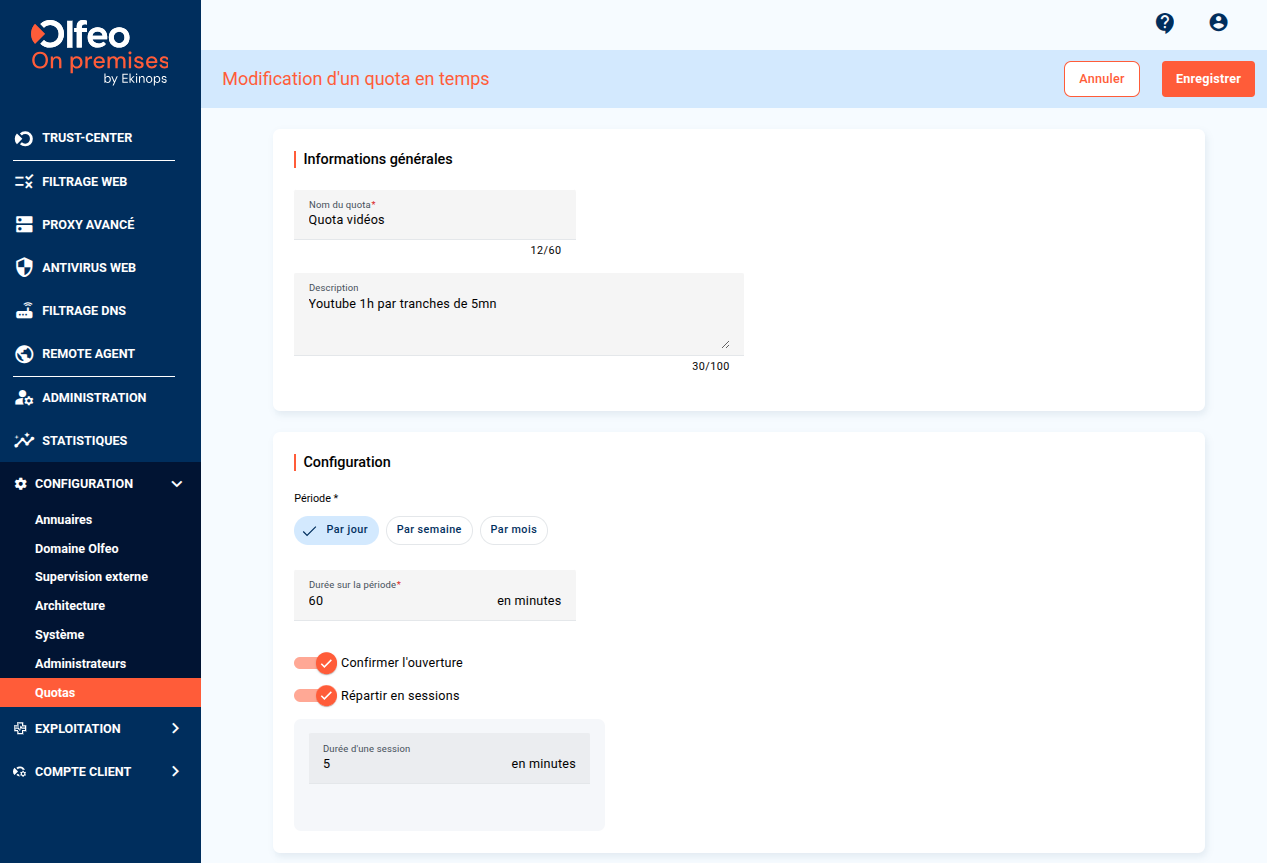Click the Antivirus Web shield icon
This screenshot has width=1267, height=863.
point(24,268)
